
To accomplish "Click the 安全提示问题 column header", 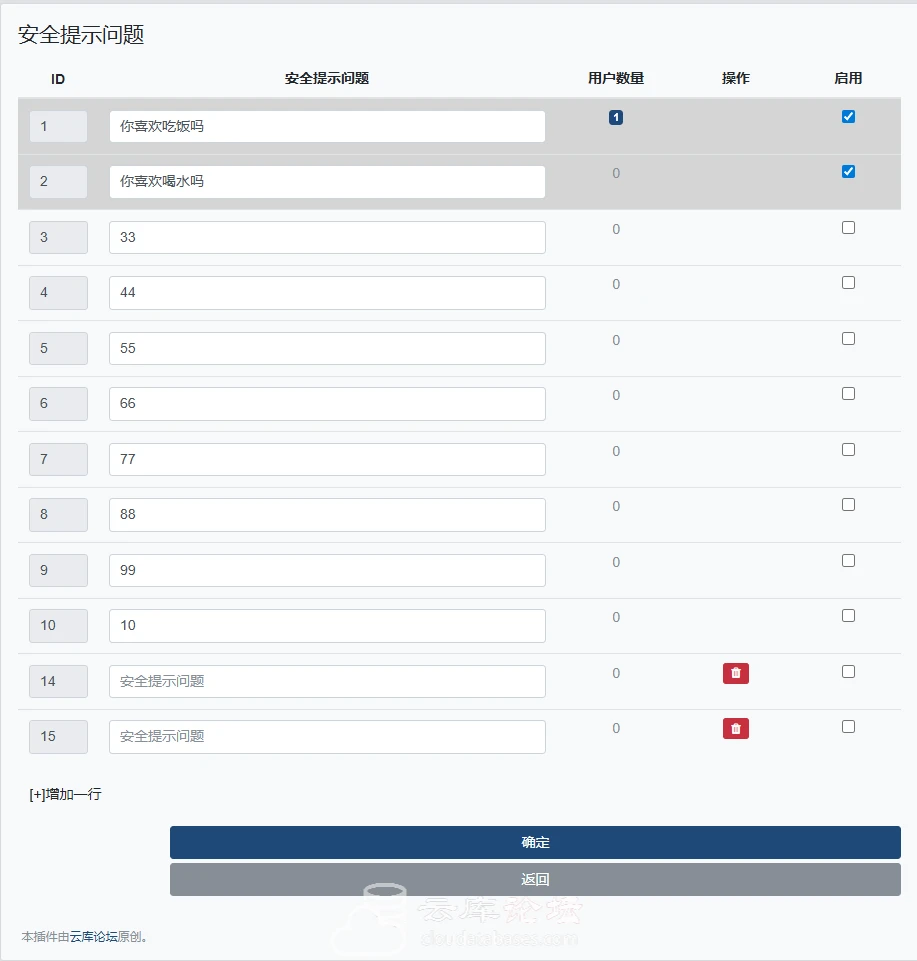I will click(x=325, y=78).
